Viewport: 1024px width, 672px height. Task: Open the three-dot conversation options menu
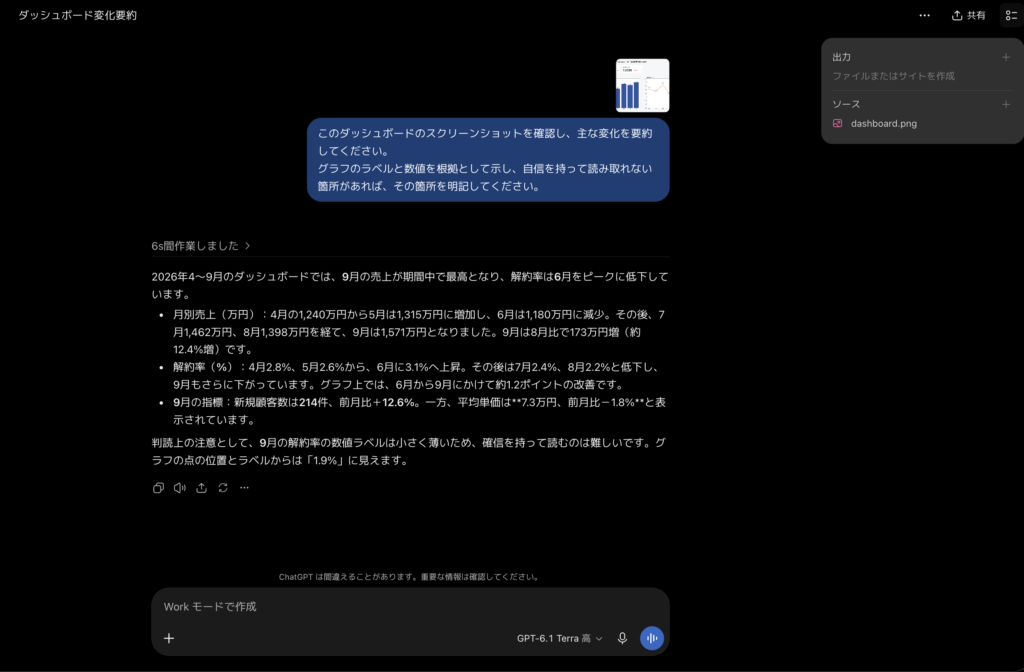[x=924, y=15]
